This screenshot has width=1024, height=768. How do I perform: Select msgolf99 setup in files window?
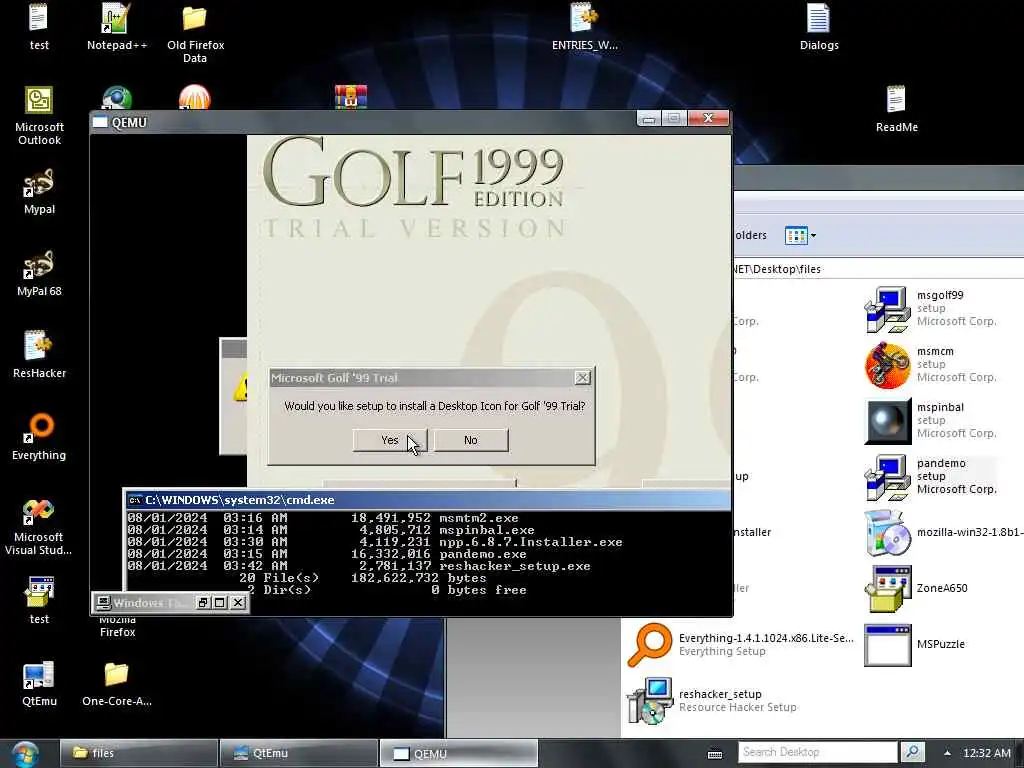pos(931,308)
